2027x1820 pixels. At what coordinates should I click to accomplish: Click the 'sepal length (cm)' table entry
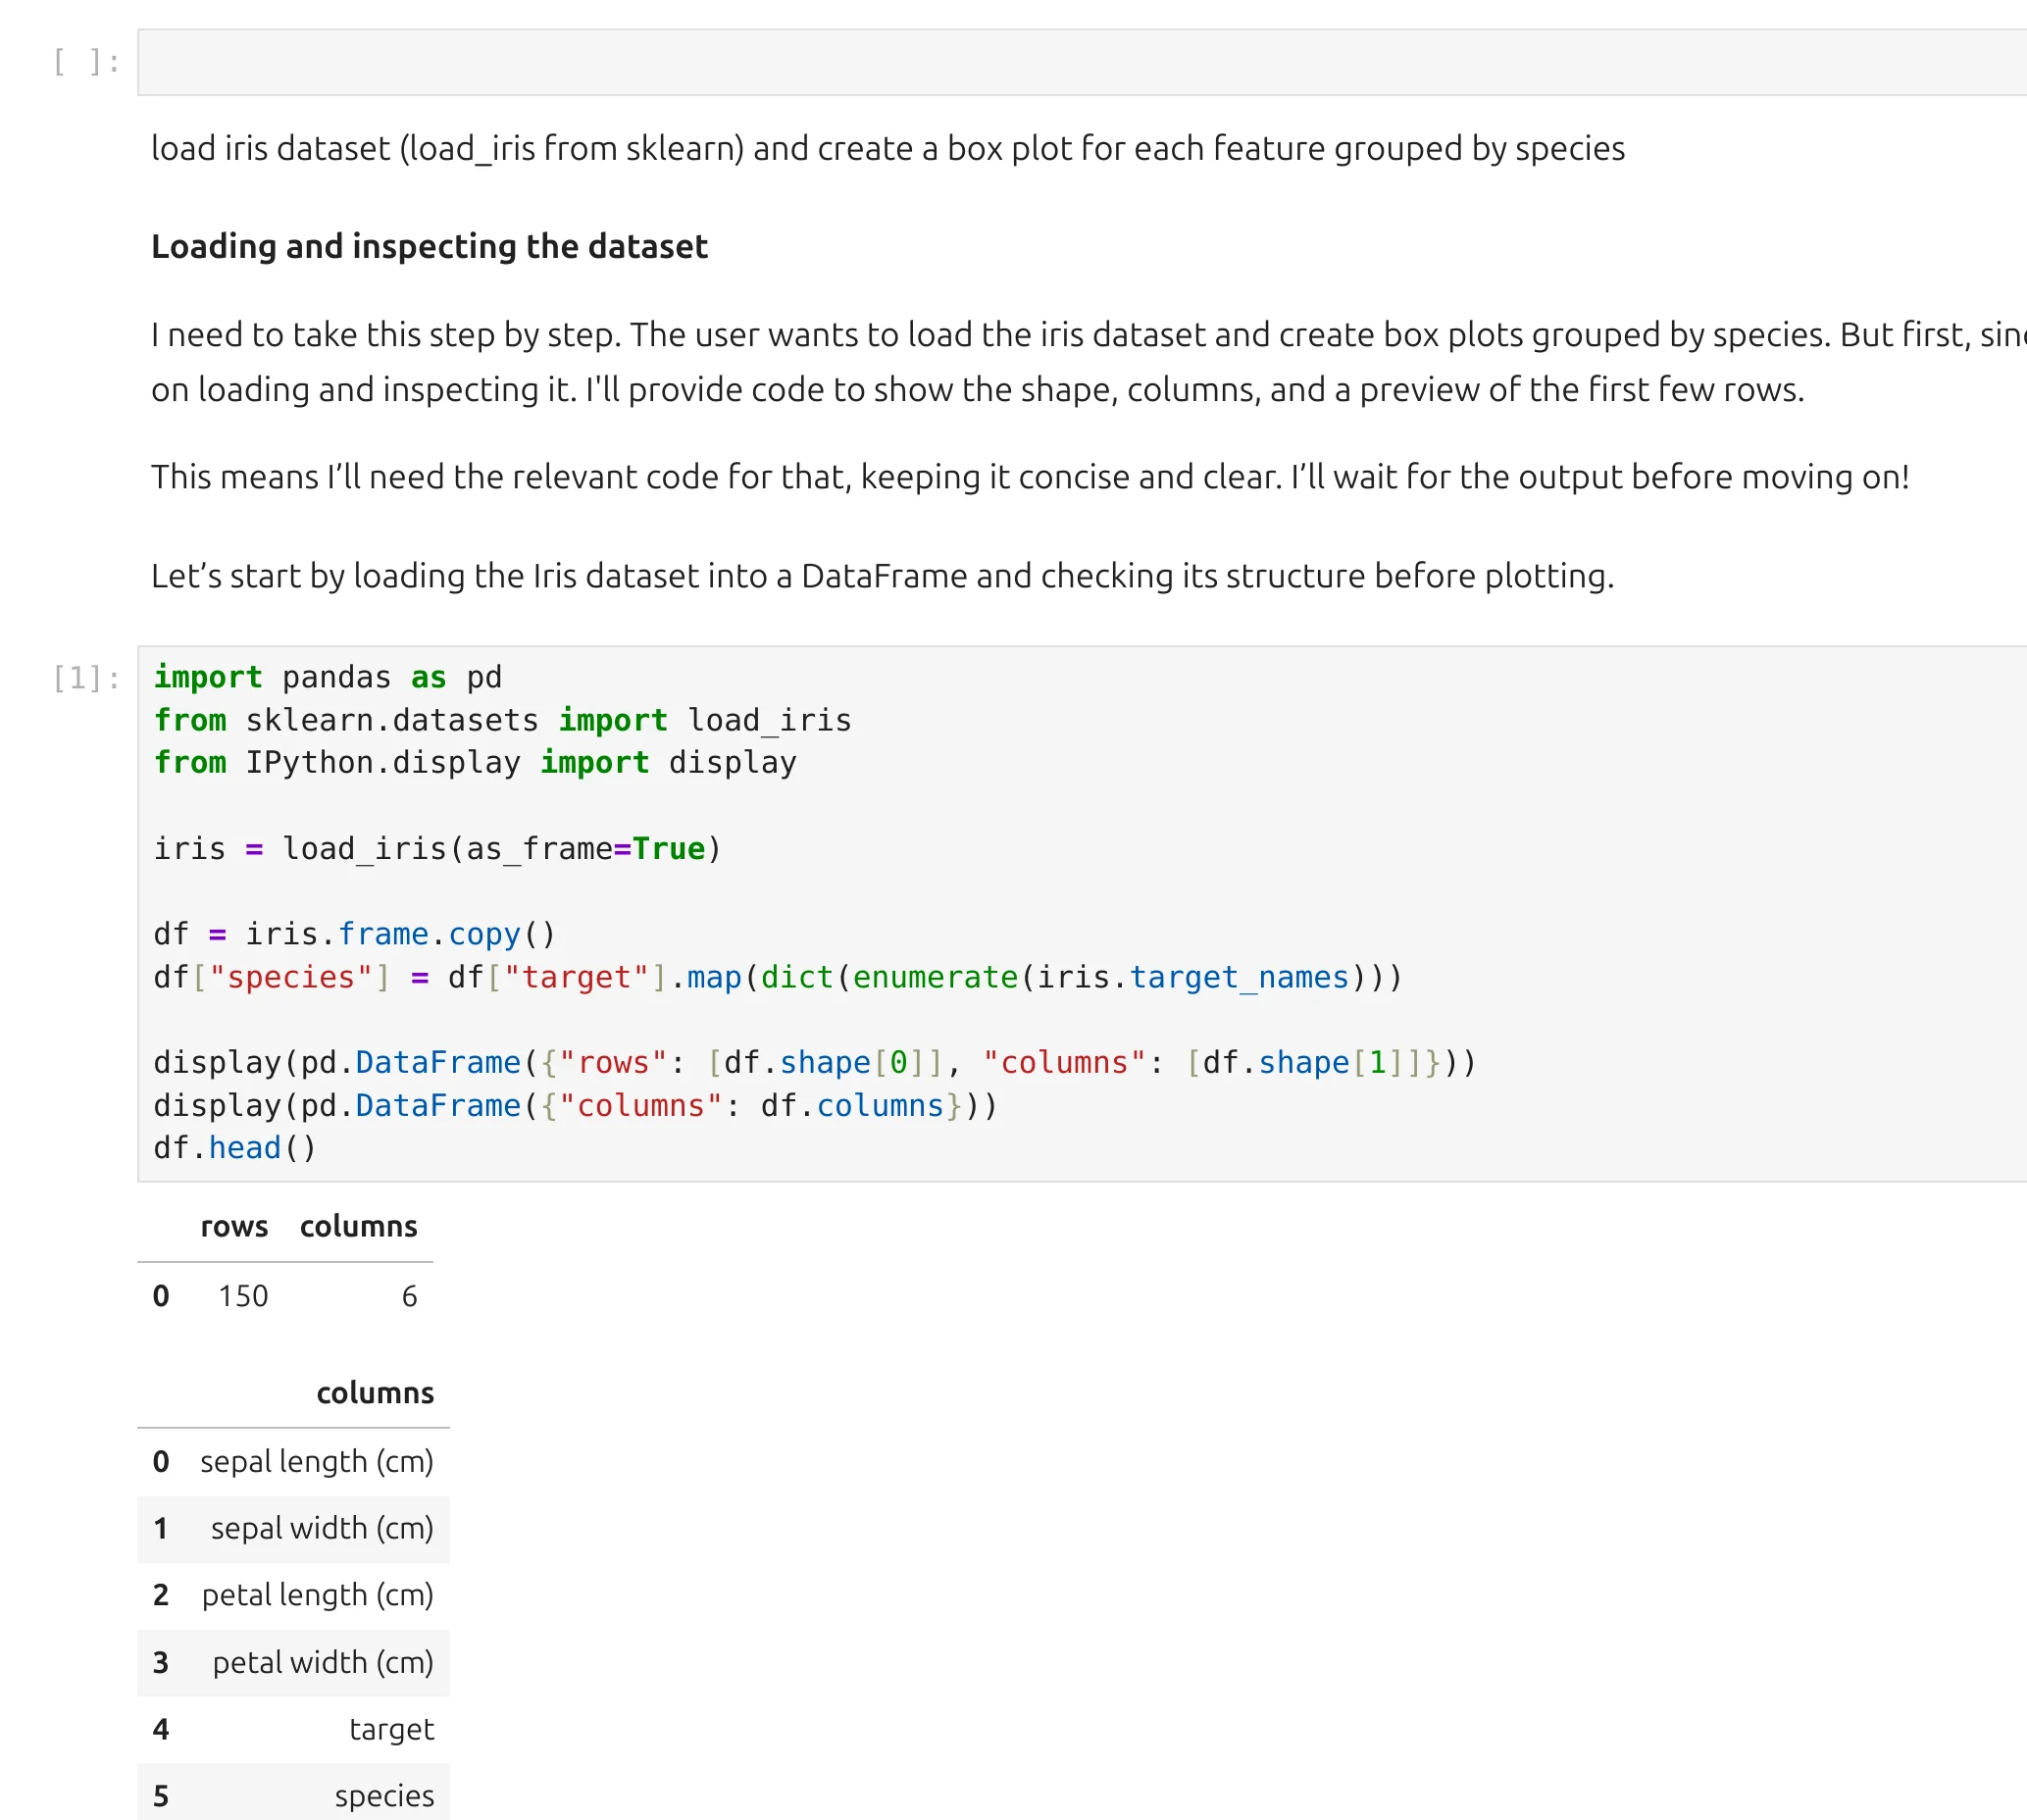(x=316, y=1461)
